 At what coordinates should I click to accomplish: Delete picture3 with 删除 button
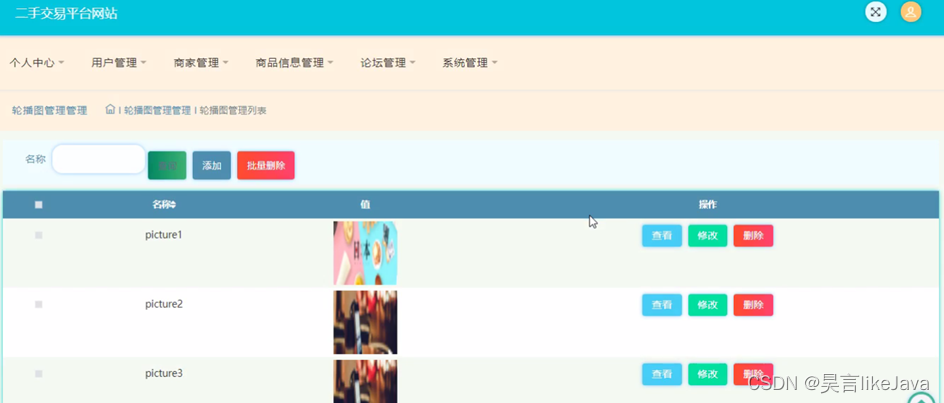coord(753,374)
